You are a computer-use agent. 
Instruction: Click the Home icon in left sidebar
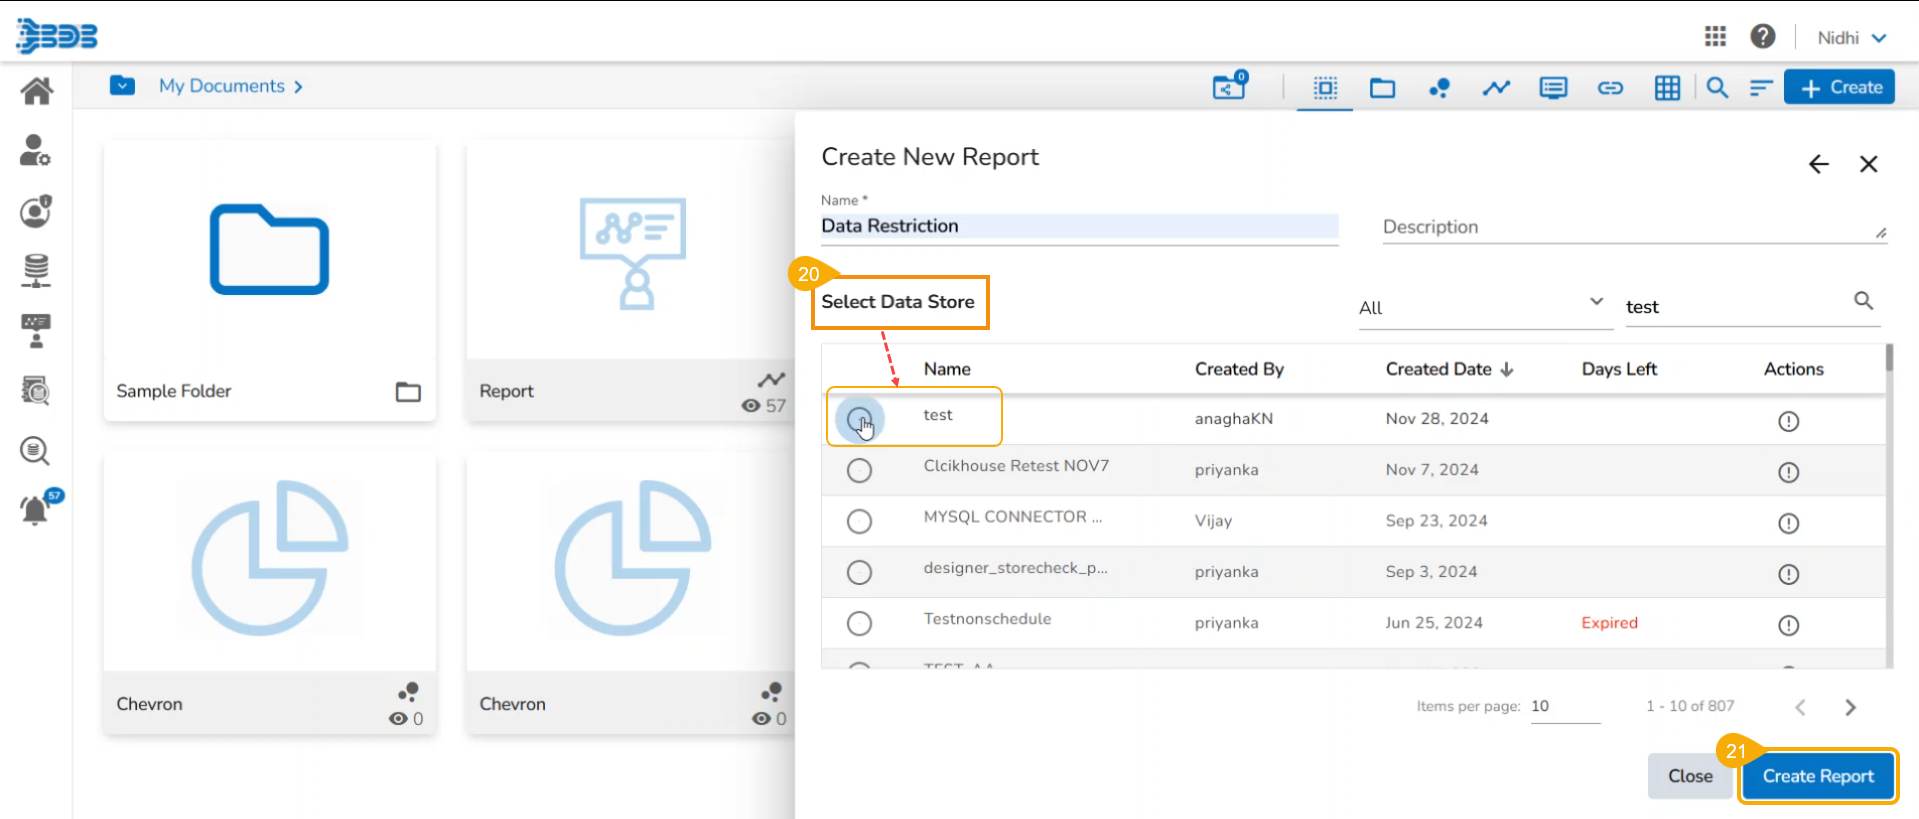pyautogui.click(x=36, y=91)
